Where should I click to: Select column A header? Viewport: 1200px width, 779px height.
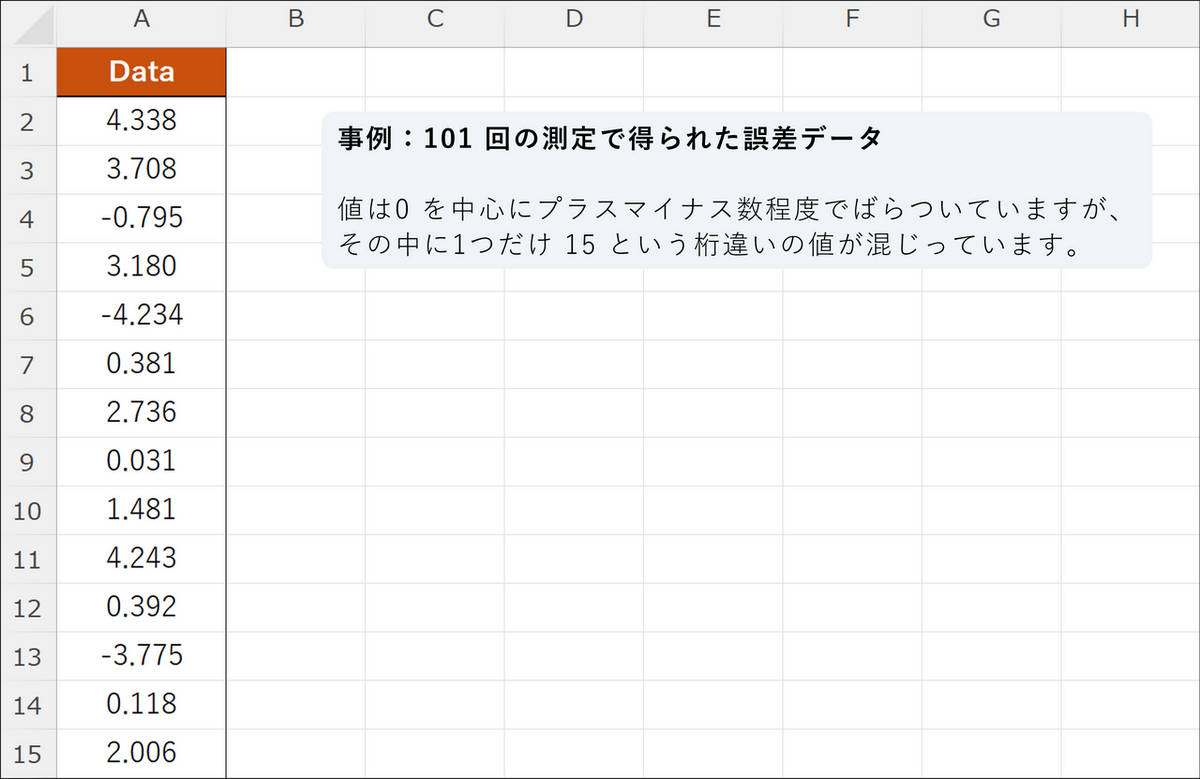(141, 19)
